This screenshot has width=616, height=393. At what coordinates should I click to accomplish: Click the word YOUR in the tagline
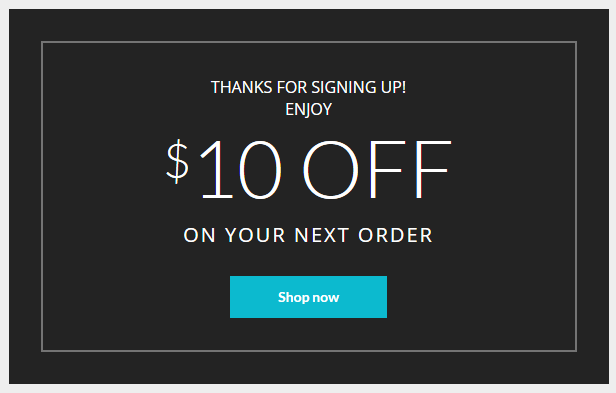pyautogui.click(x=255, y=235)
